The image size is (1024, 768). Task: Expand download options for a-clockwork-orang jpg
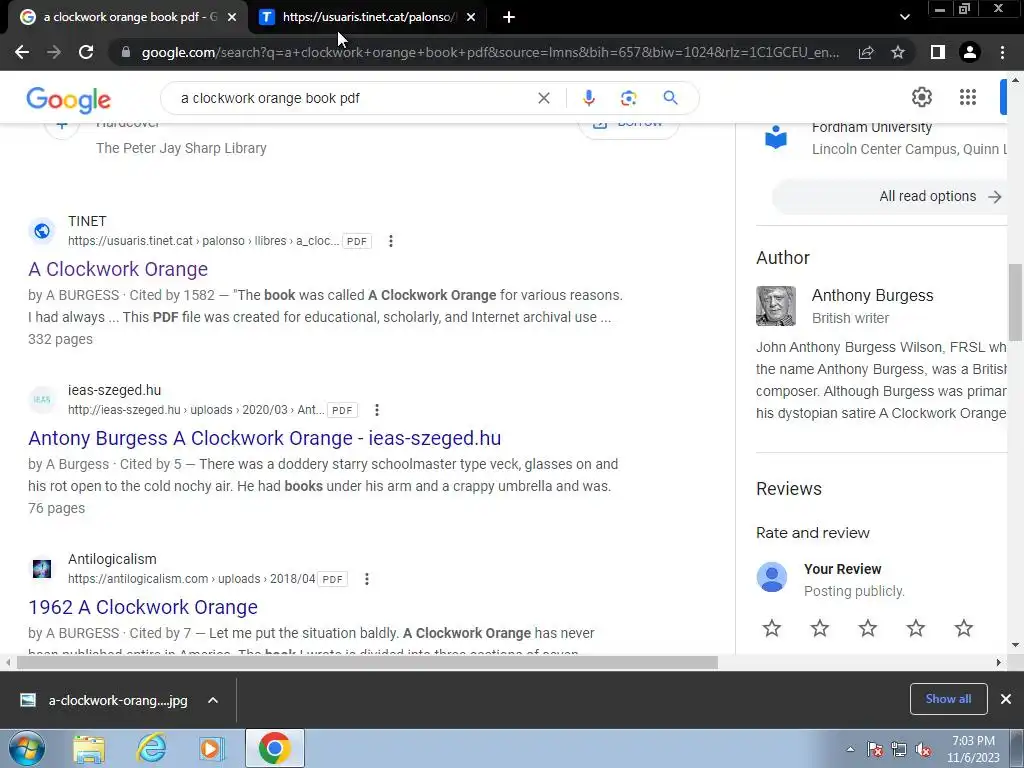click(213, 700)
